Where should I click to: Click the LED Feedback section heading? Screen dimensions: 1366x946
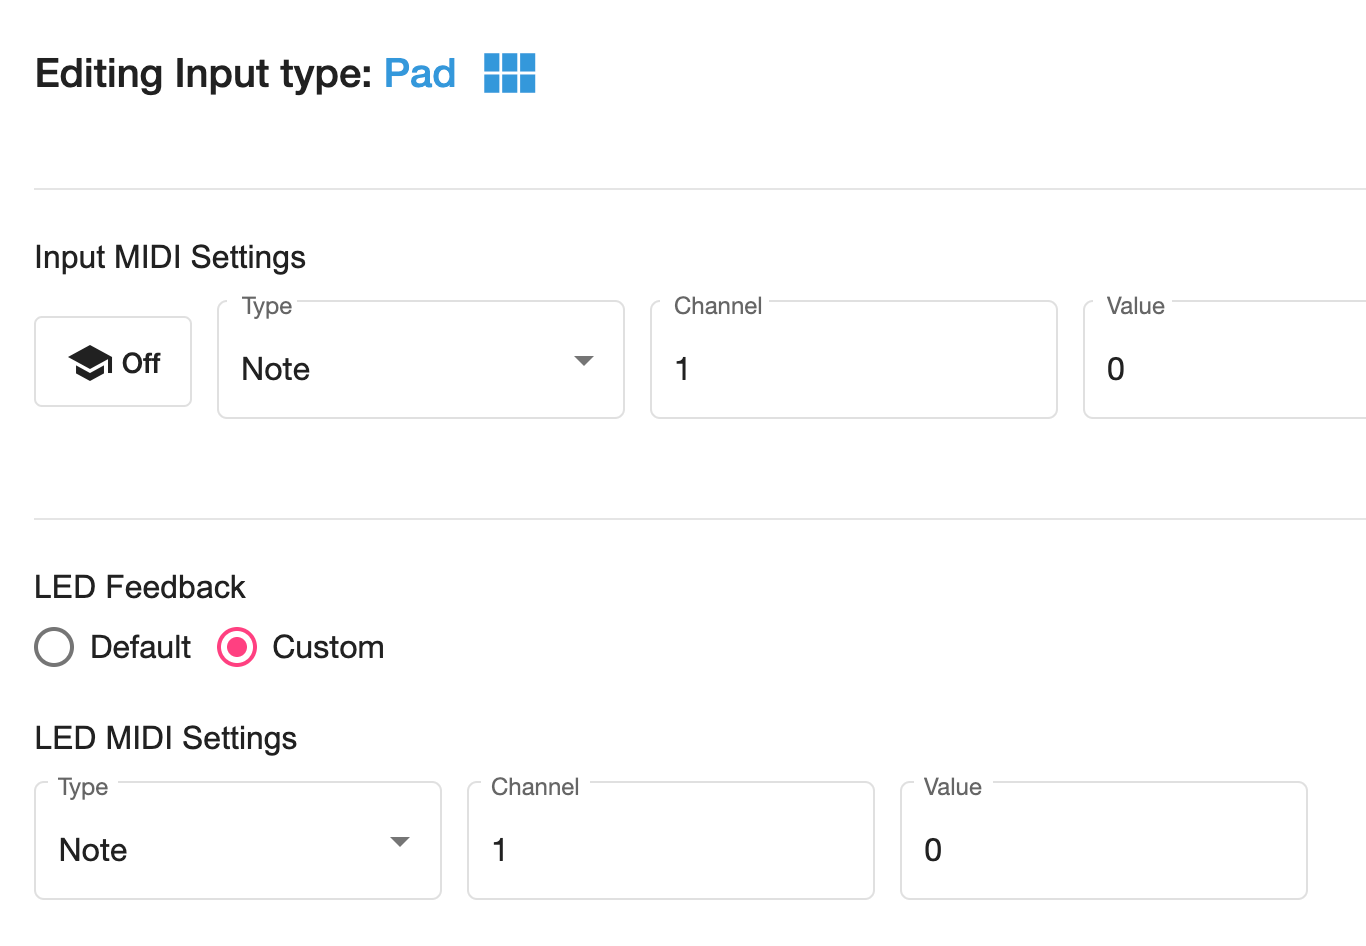(140, 587)
